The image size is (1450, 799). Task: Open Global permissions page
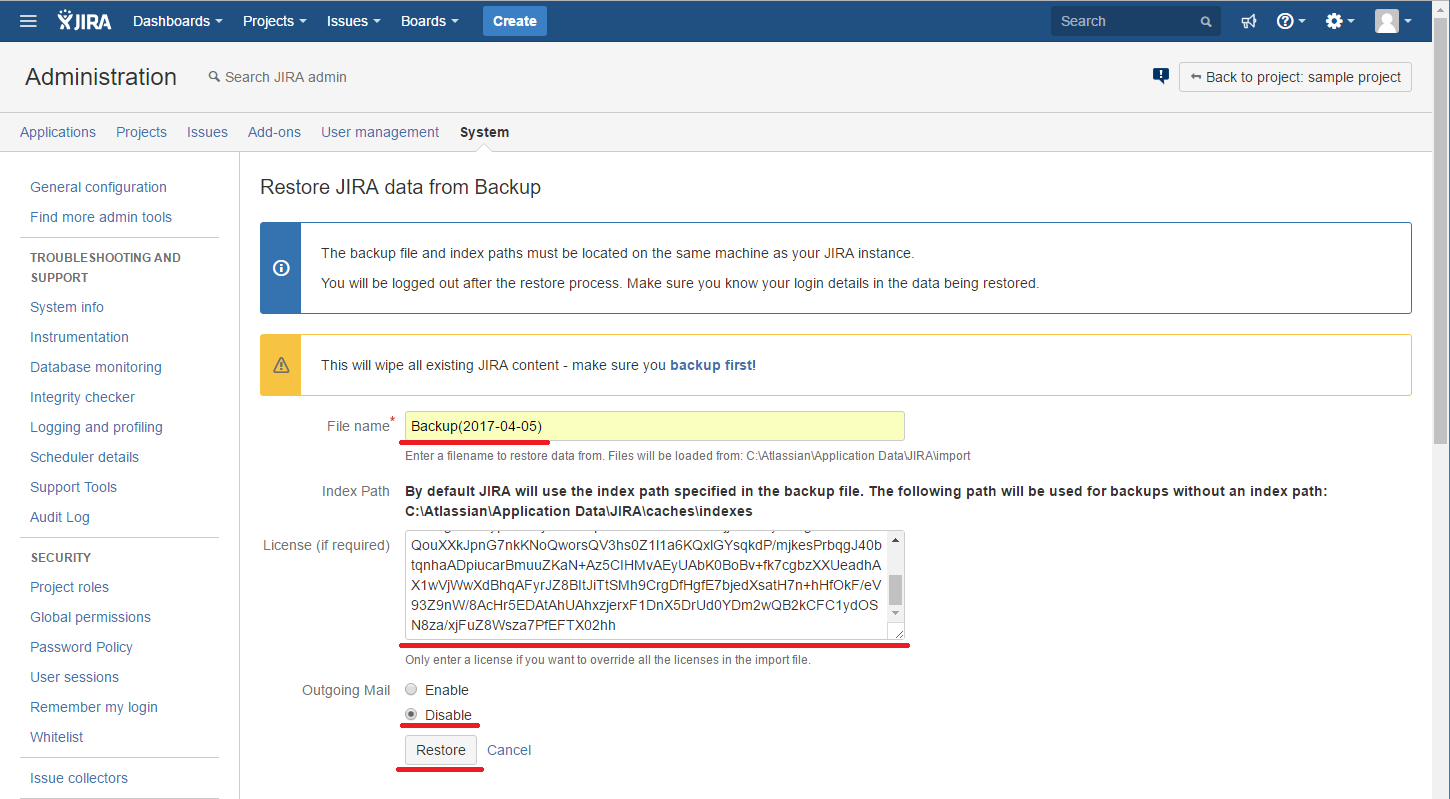tap(90, 617)
